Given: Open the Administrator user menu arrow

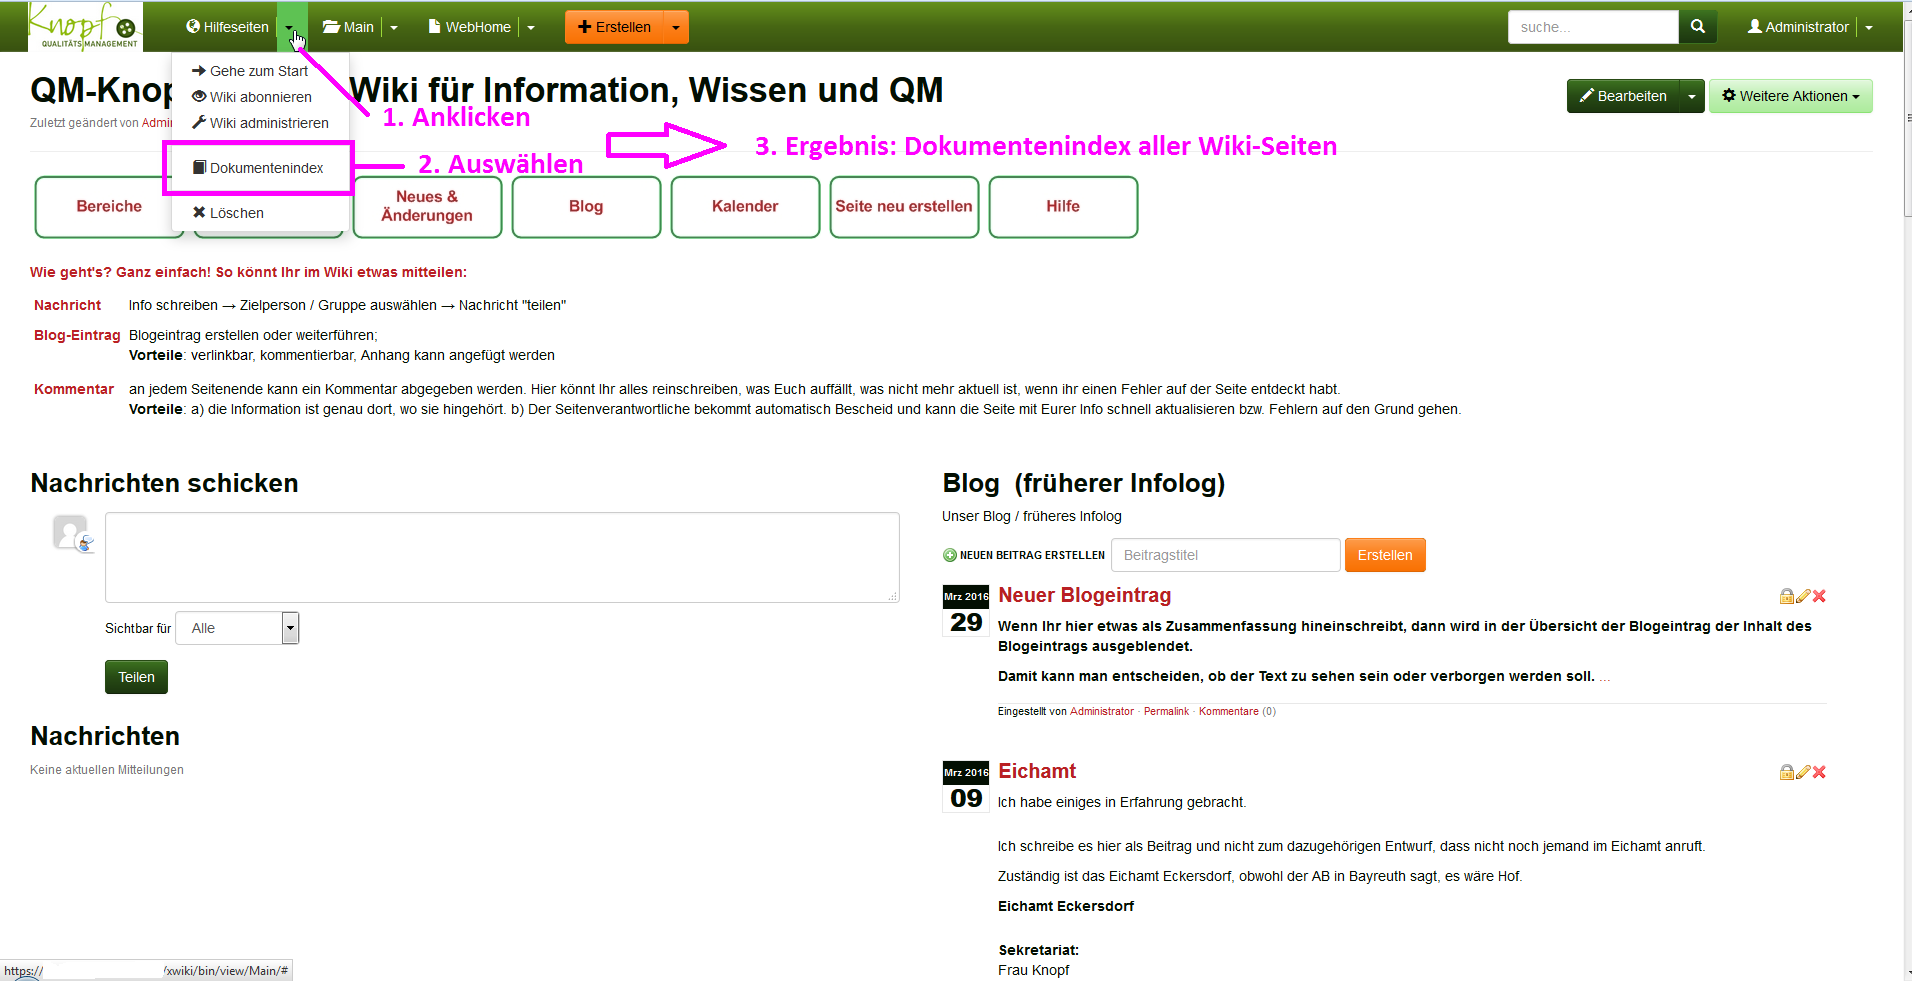Looking at the screenshot, I should click(x=1868, y=27).
